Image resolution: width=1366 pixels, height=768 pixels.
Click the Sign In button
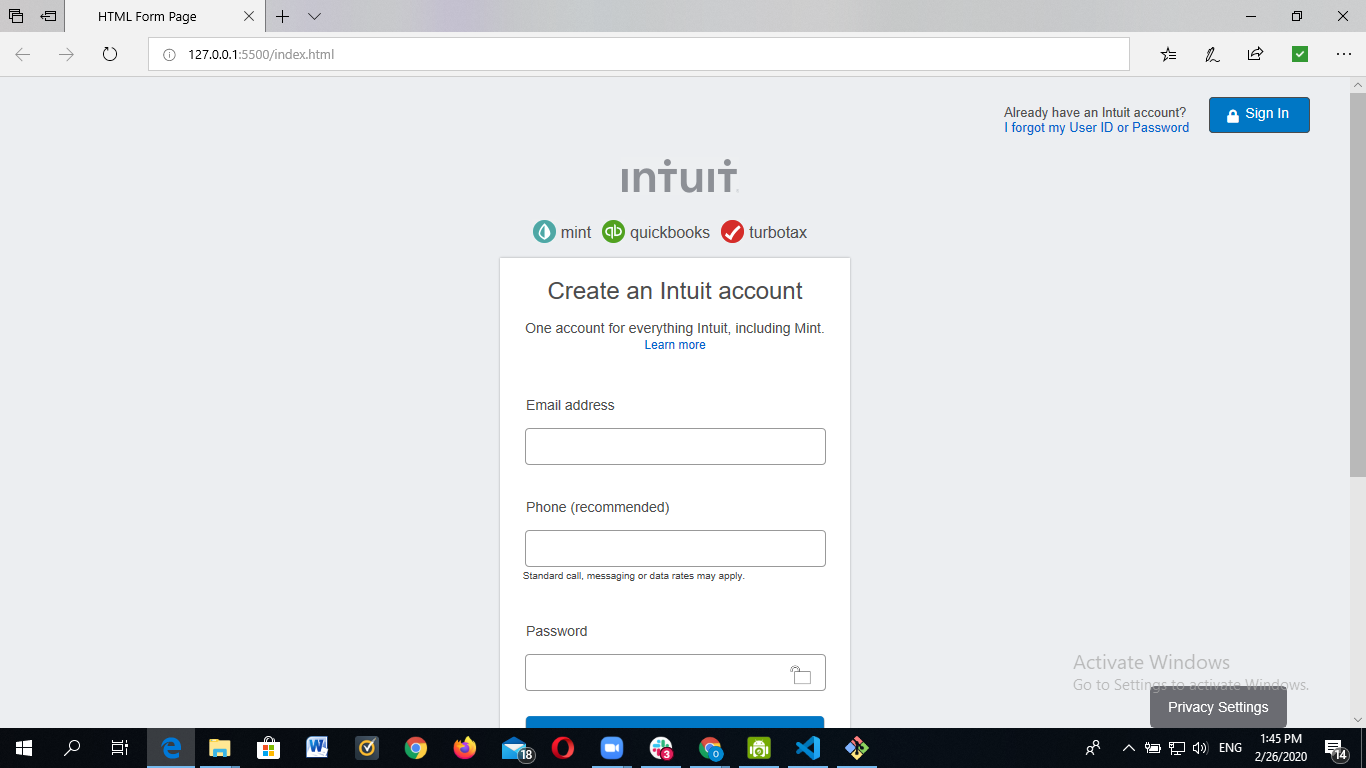[1259, 114]
